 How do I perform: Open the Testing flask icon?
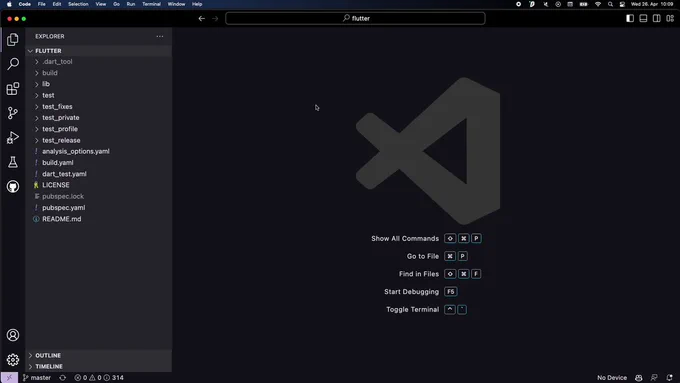[x=13, y=162]
